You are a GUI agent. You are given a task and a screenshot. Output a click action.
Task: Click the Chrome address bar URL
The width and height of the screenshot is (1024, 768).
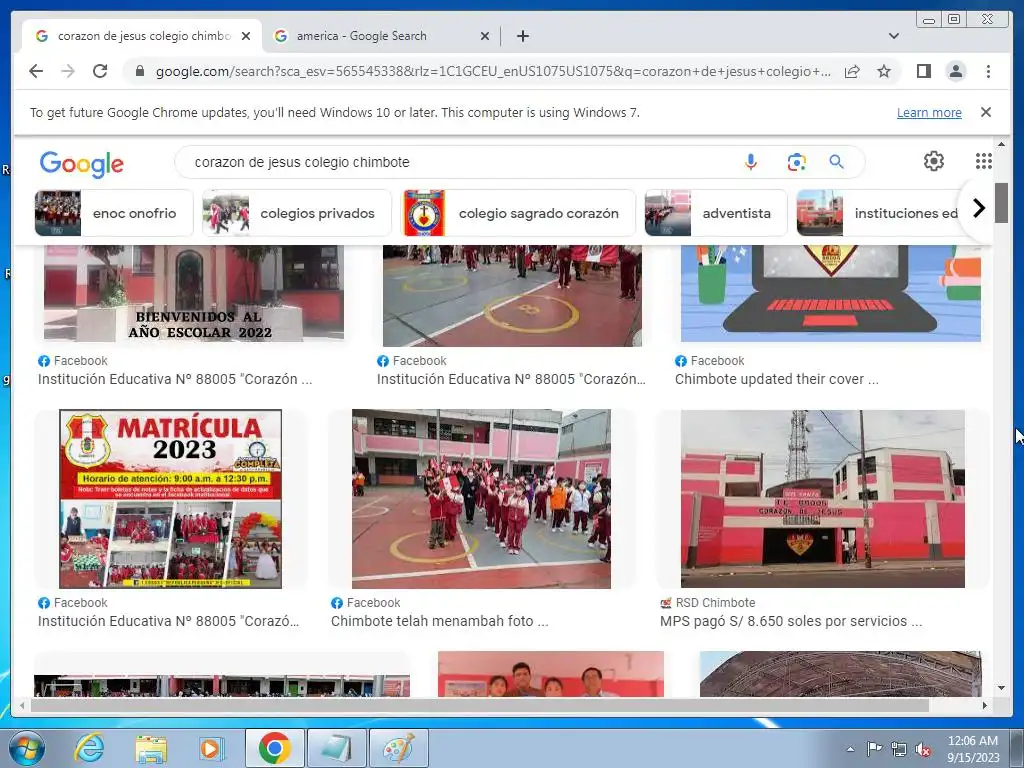(493, 71)
